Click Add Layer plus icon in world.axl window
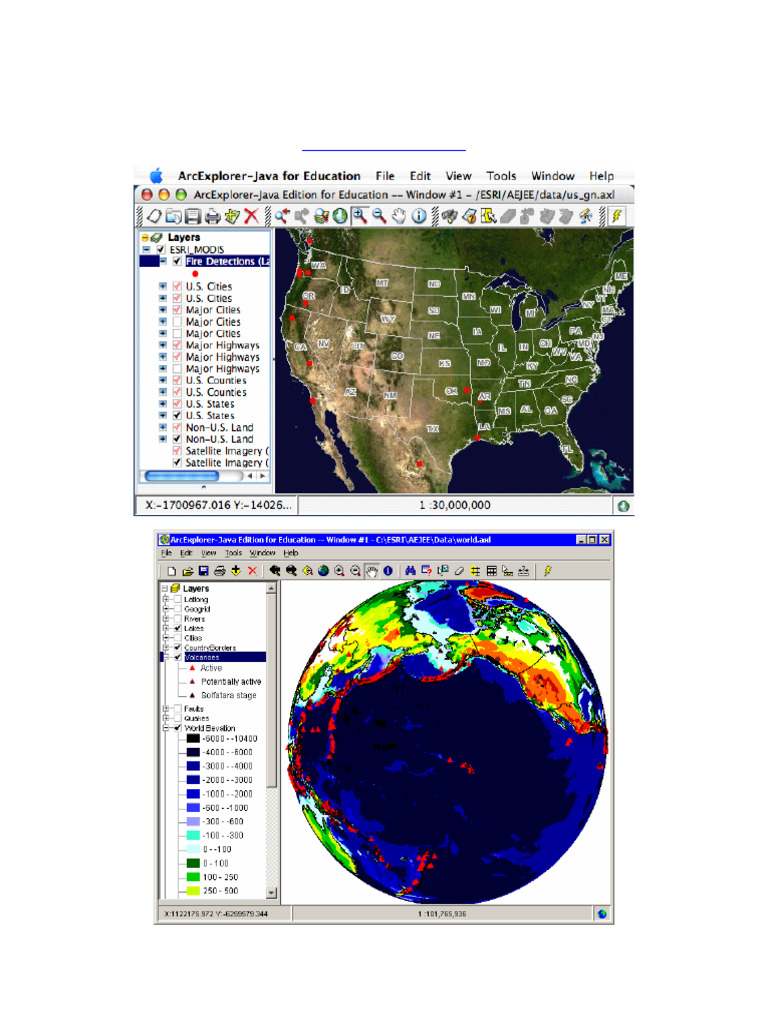This screenshot has width=768, height=1024. click(x=236, y=571)
